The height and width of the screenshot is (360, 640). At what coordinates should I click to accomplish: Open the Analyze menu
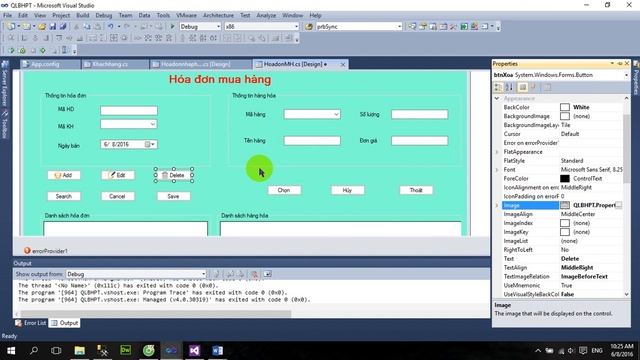[x=266, y=15]
